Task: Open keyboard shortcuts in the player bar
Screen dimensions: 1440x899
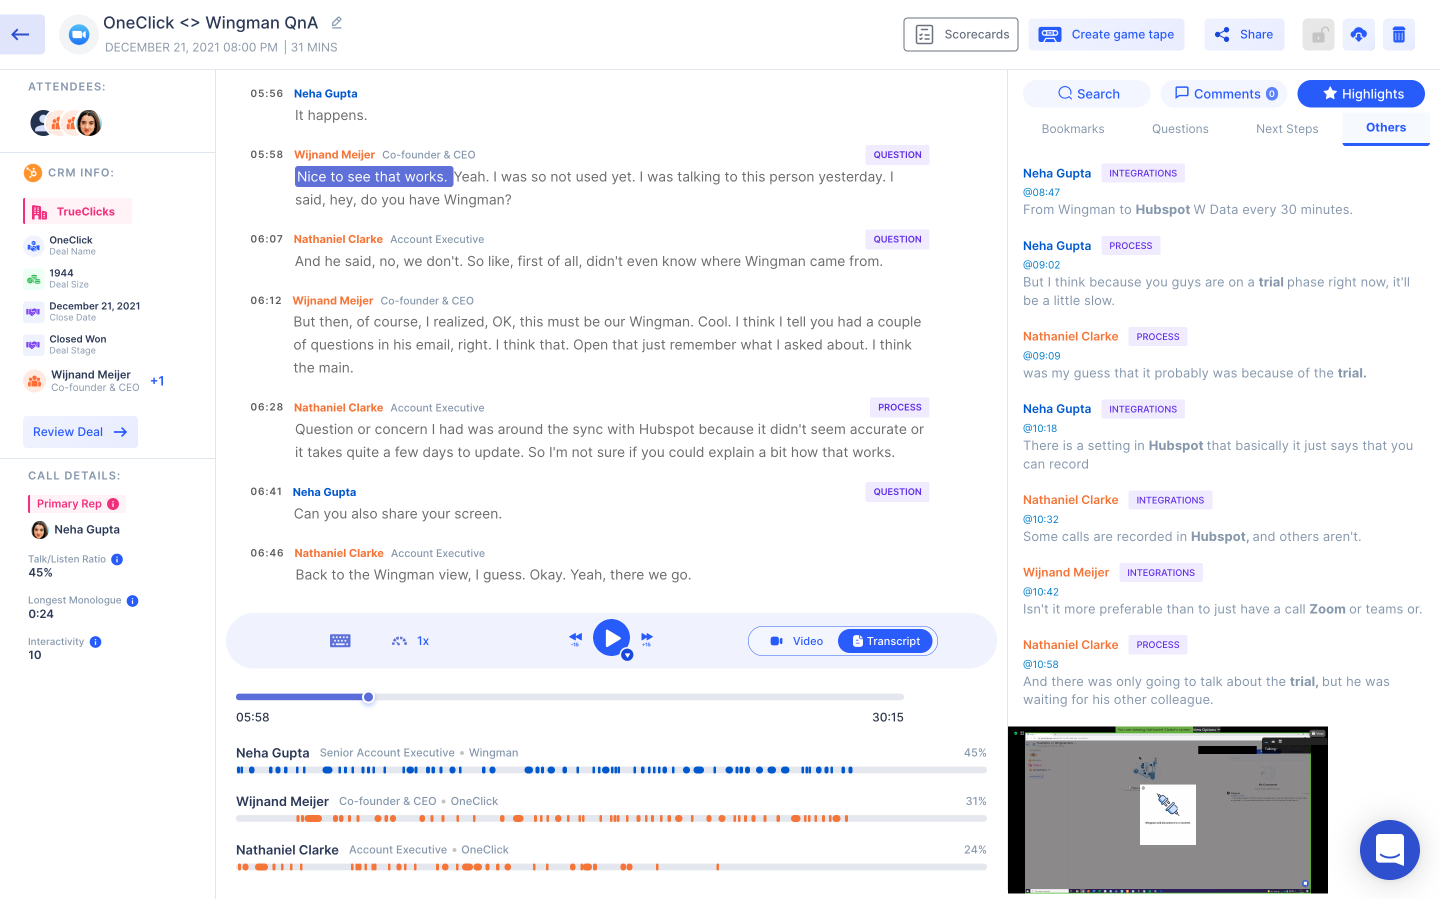Action: coord(340,640)
